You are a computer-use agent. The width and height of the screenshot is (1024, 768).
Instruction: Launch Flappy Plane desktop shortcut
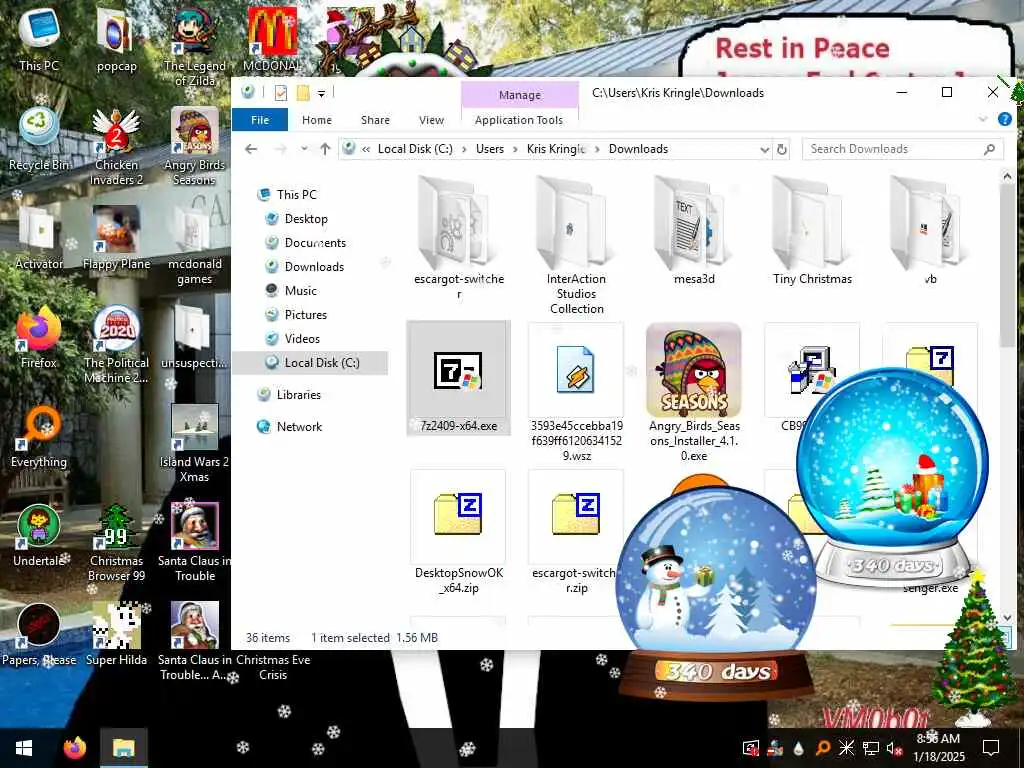[x=116, y=238]
